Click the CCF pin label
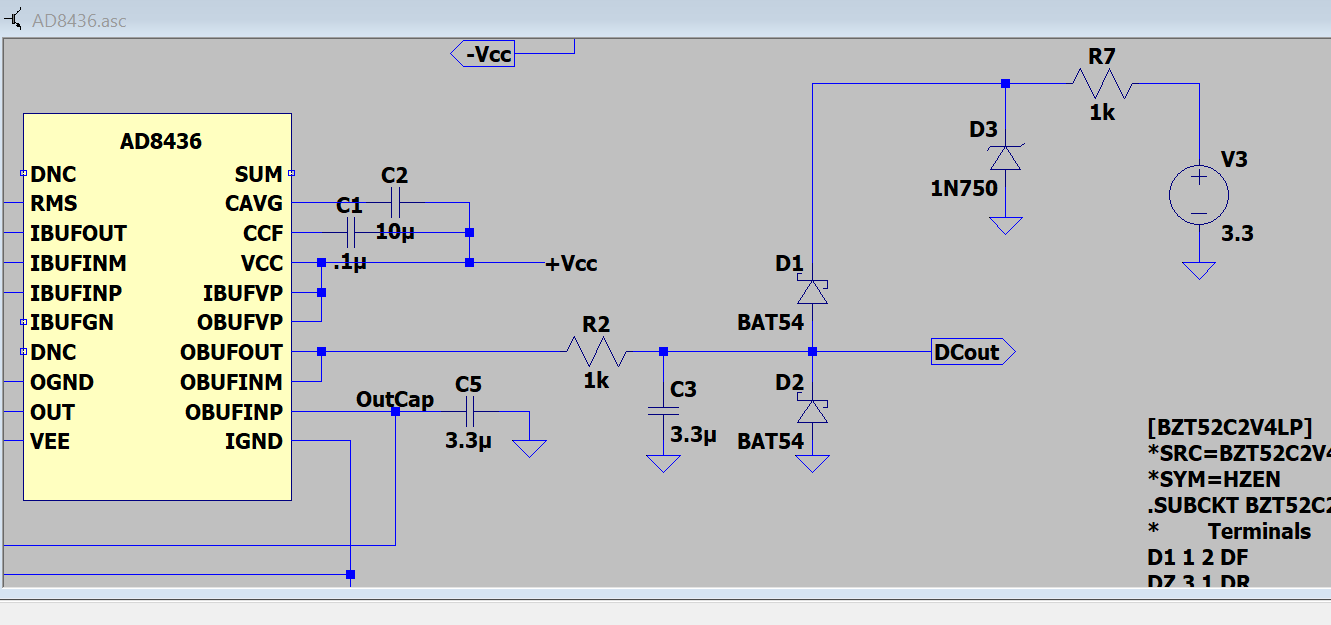This screenshot has width=1331, height=625. (x=263, y=234)
